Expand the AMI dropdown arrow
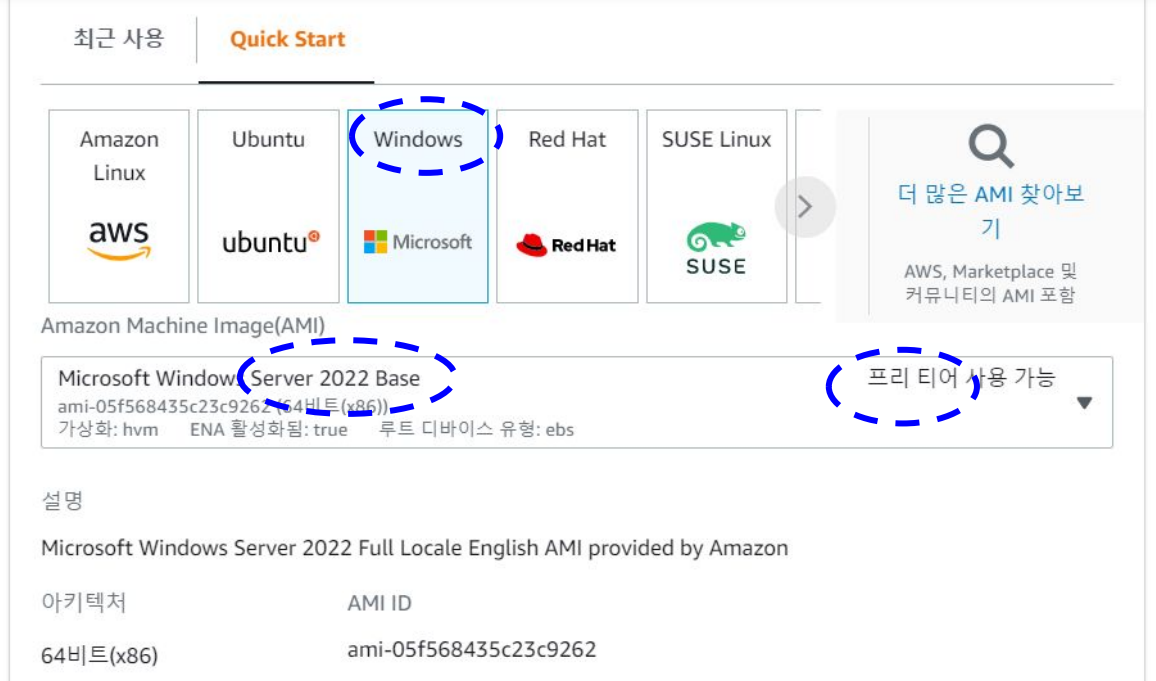Viewport: 1156px width, 681px height. pos(1084,402)
